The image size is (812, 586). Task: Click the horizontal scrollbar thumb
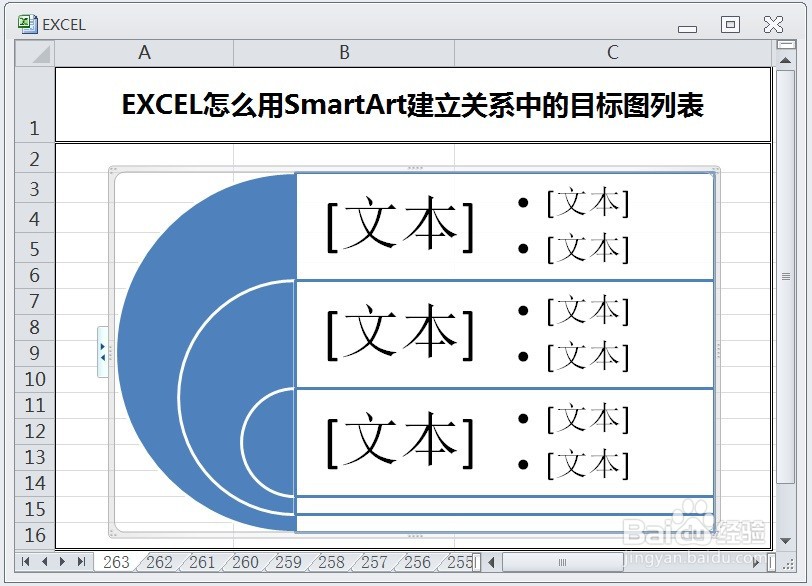point(562,562)
